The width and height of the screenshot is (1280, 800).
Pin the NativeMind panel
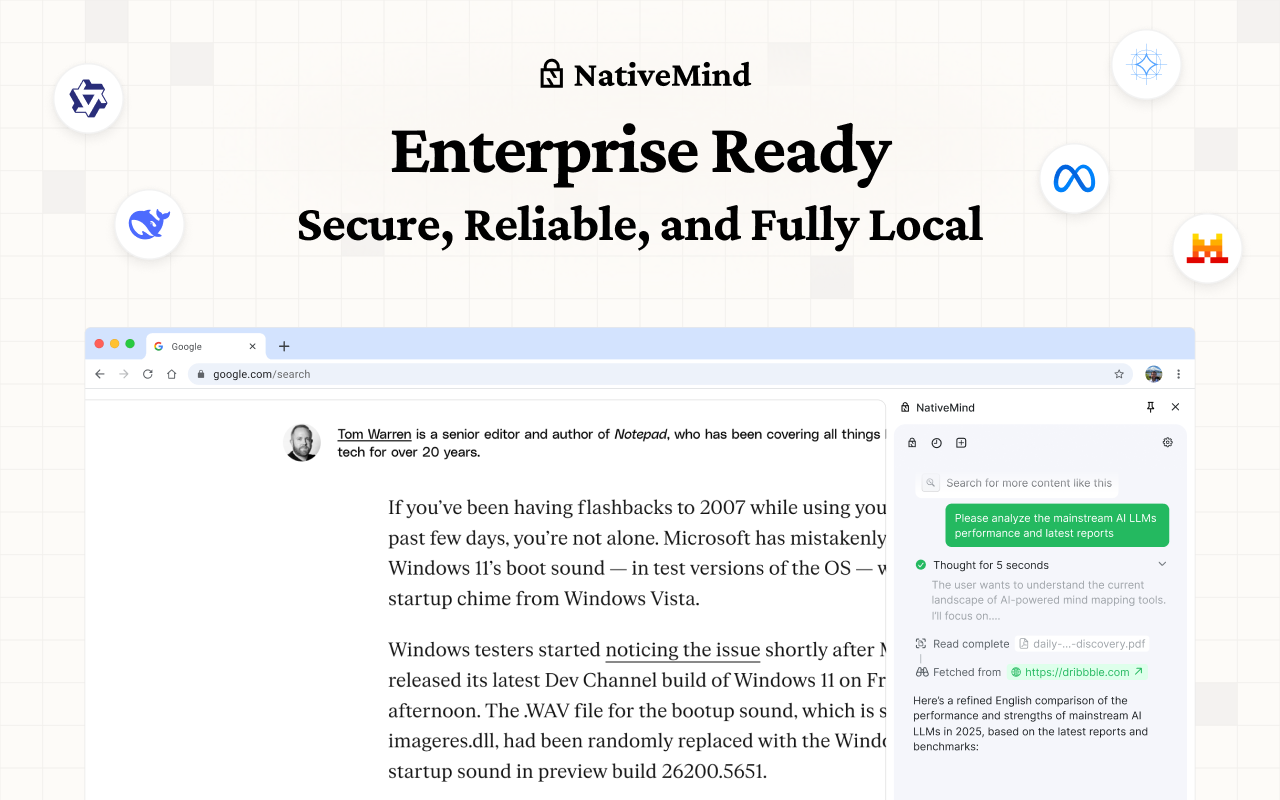[1151, 407]
